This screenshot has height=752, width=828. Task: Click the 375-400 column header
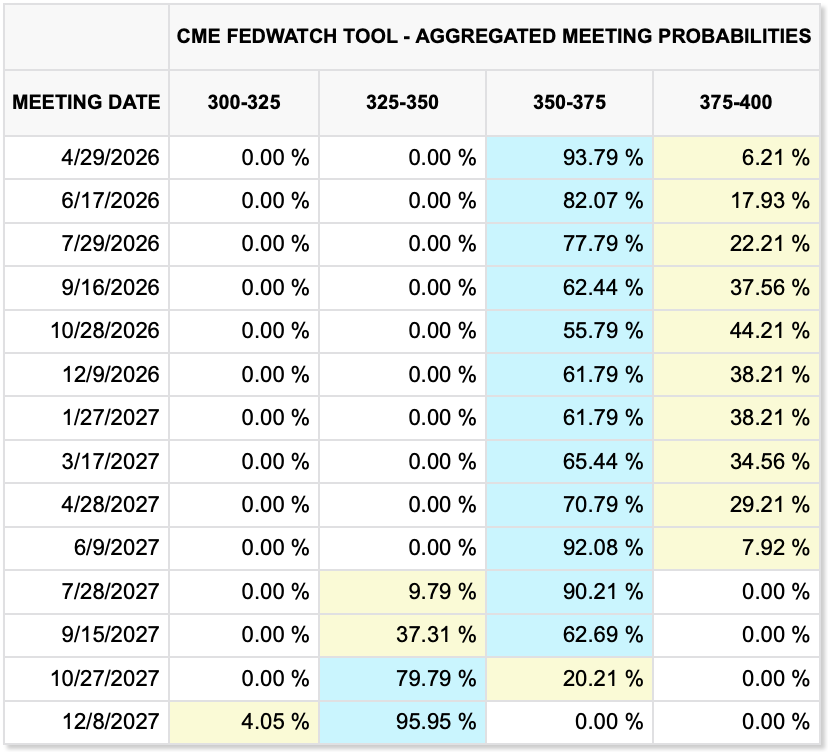[x=736, y=102]
